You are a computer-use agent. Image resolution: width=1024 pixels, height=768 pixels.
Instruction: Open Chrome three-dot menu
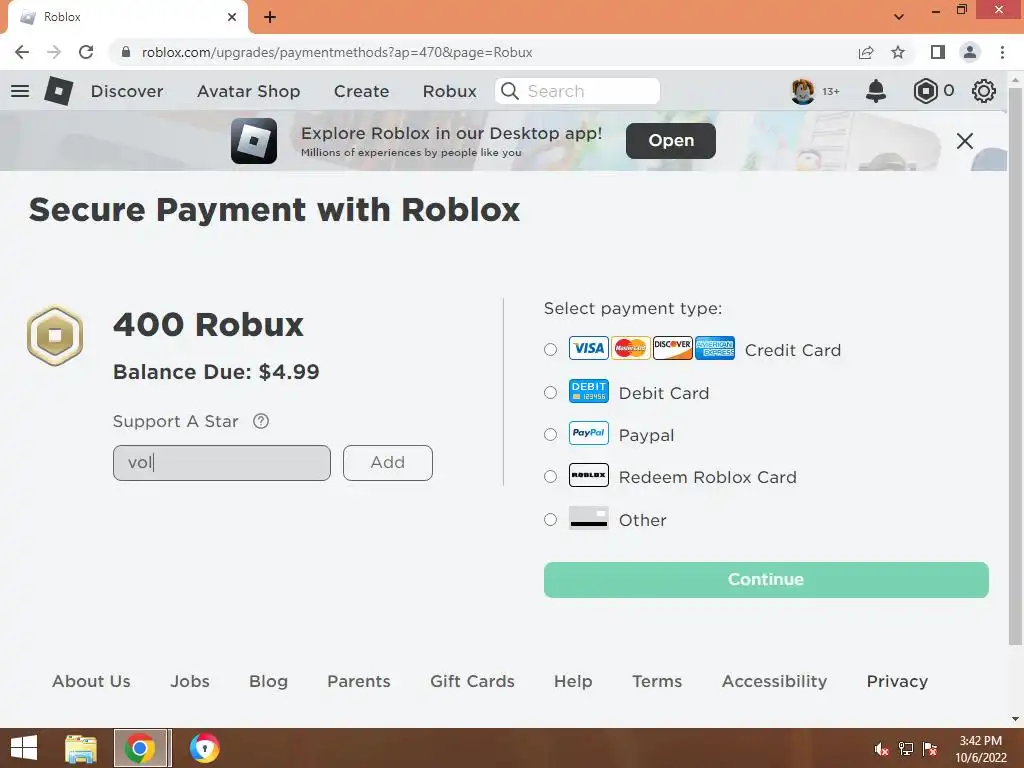click(1002, 52)
